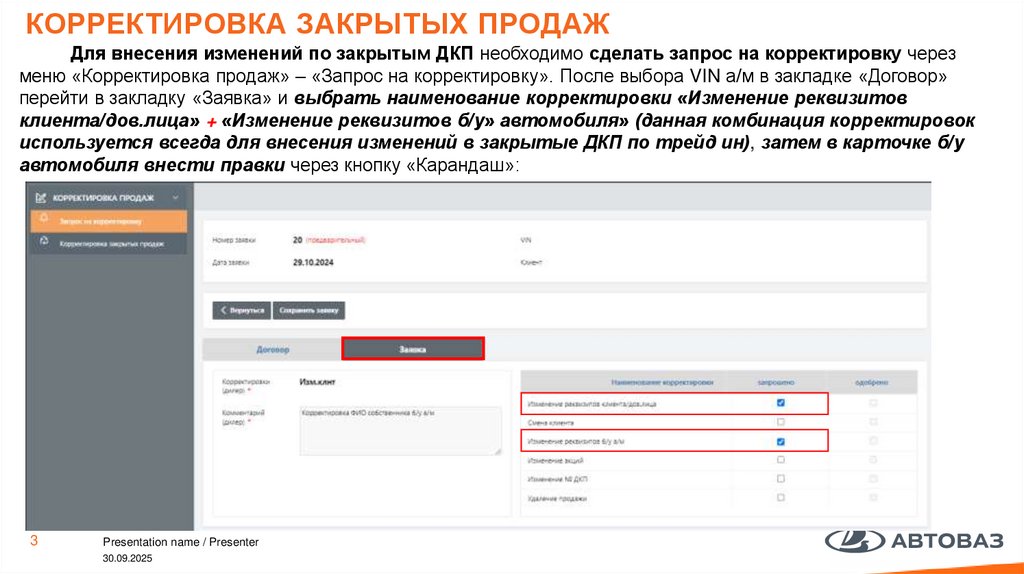Uncheck запрошено for Изменение реквизитов клиента/дов.лица
This screenshot has width=1024, height=574.
[x=780, y=403]
